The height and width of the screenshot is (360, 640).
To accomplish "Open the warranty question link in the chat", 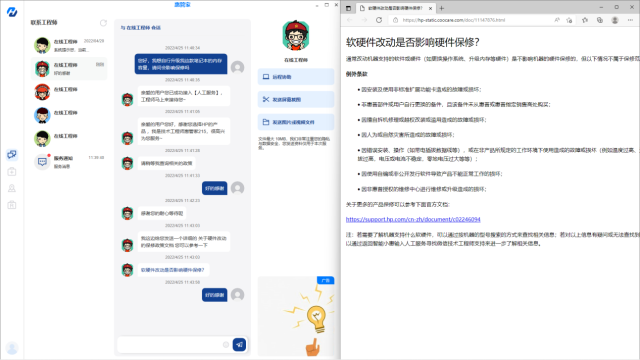I will click(173, 270).
